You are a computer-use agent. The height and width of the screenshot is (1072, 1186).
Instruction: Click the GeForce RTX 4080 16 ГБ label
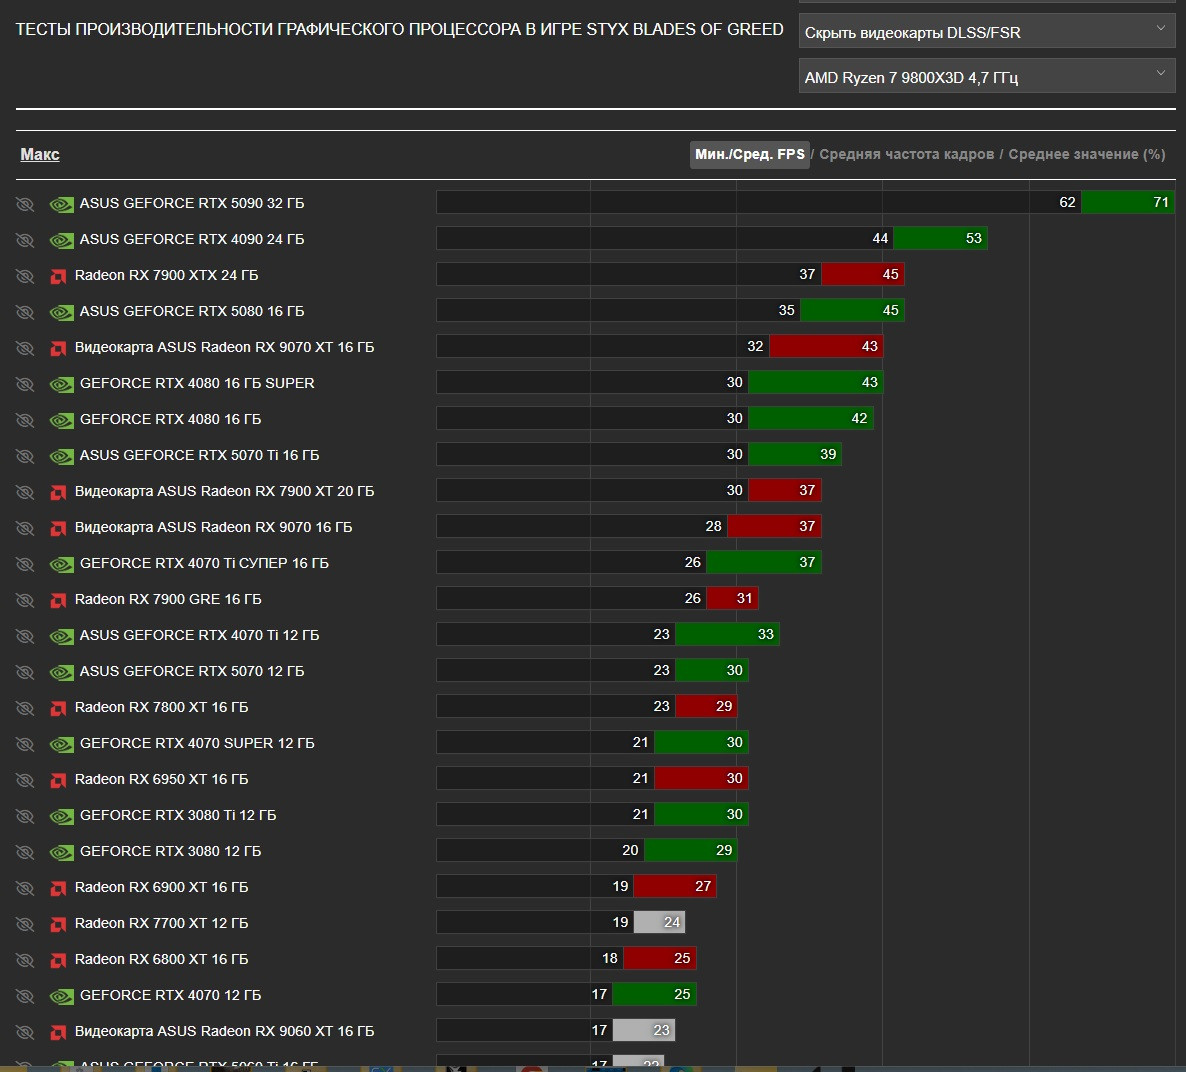point(170,419)
